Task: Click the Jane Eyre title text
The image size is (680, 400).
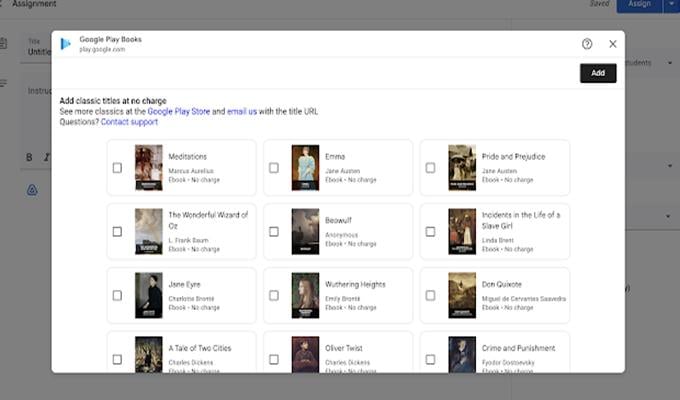Action: [x=184, y=285]
